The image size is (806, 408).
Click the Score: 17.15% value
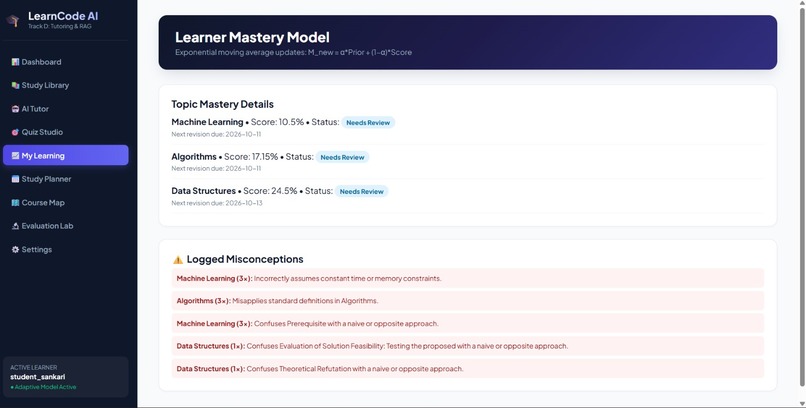click(x=251, y=157)
